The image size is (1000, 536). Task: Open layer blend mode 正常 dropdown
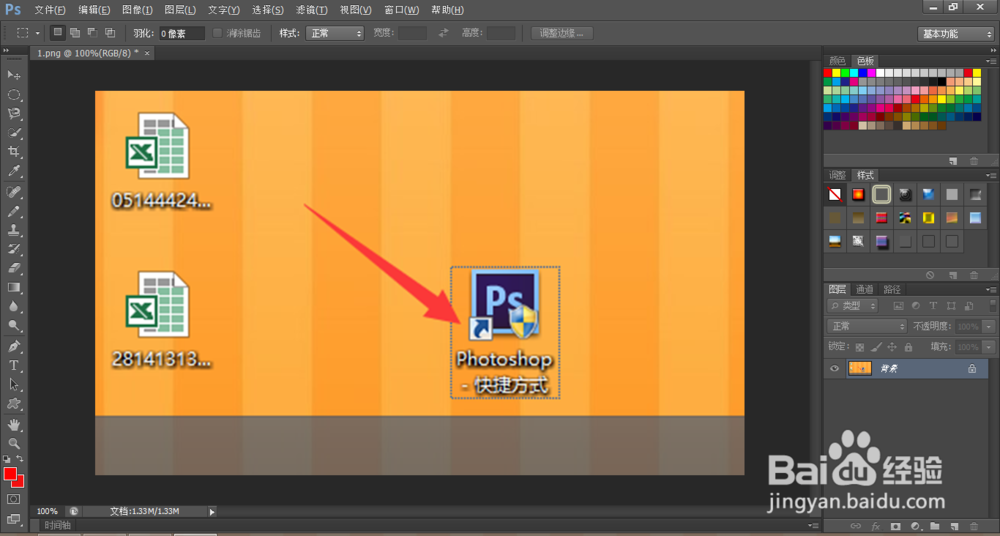pos(867,326)
